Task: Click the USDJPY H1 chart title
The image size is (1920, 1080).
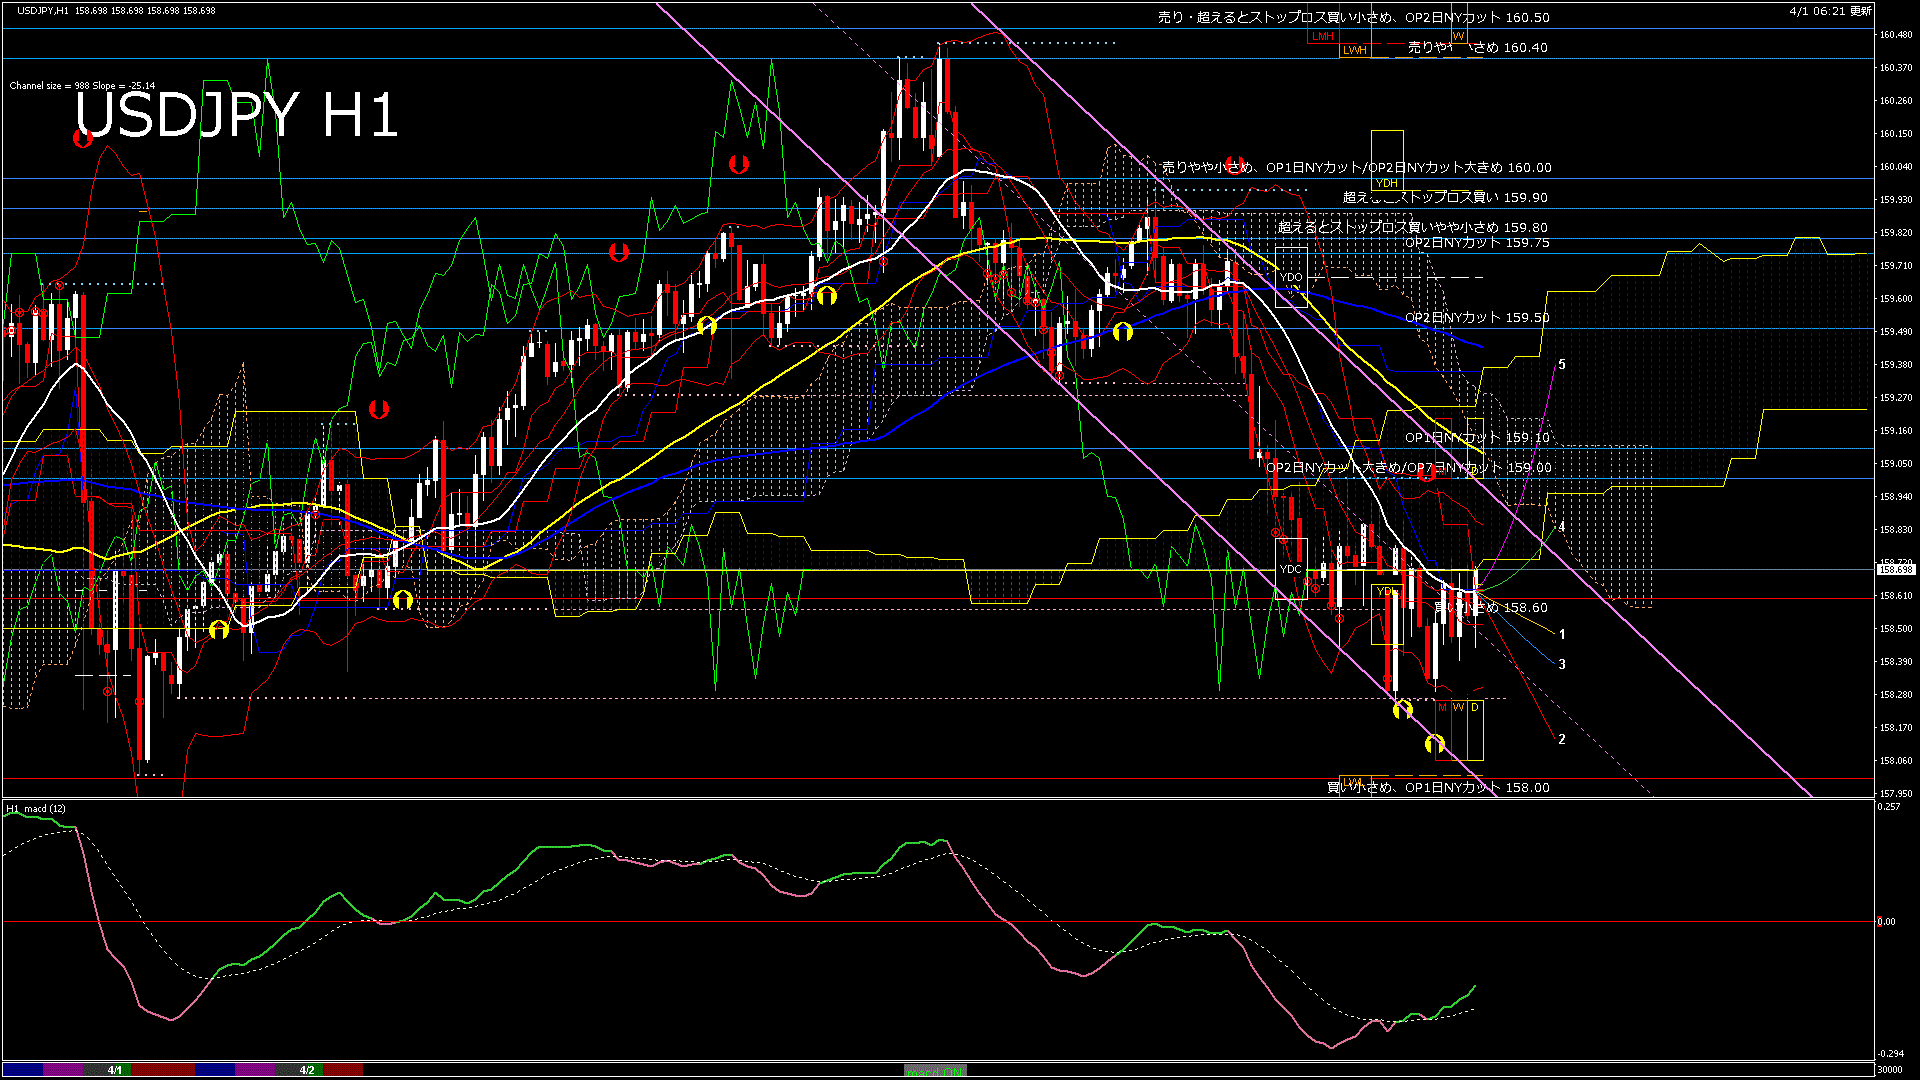Action: 237,116
